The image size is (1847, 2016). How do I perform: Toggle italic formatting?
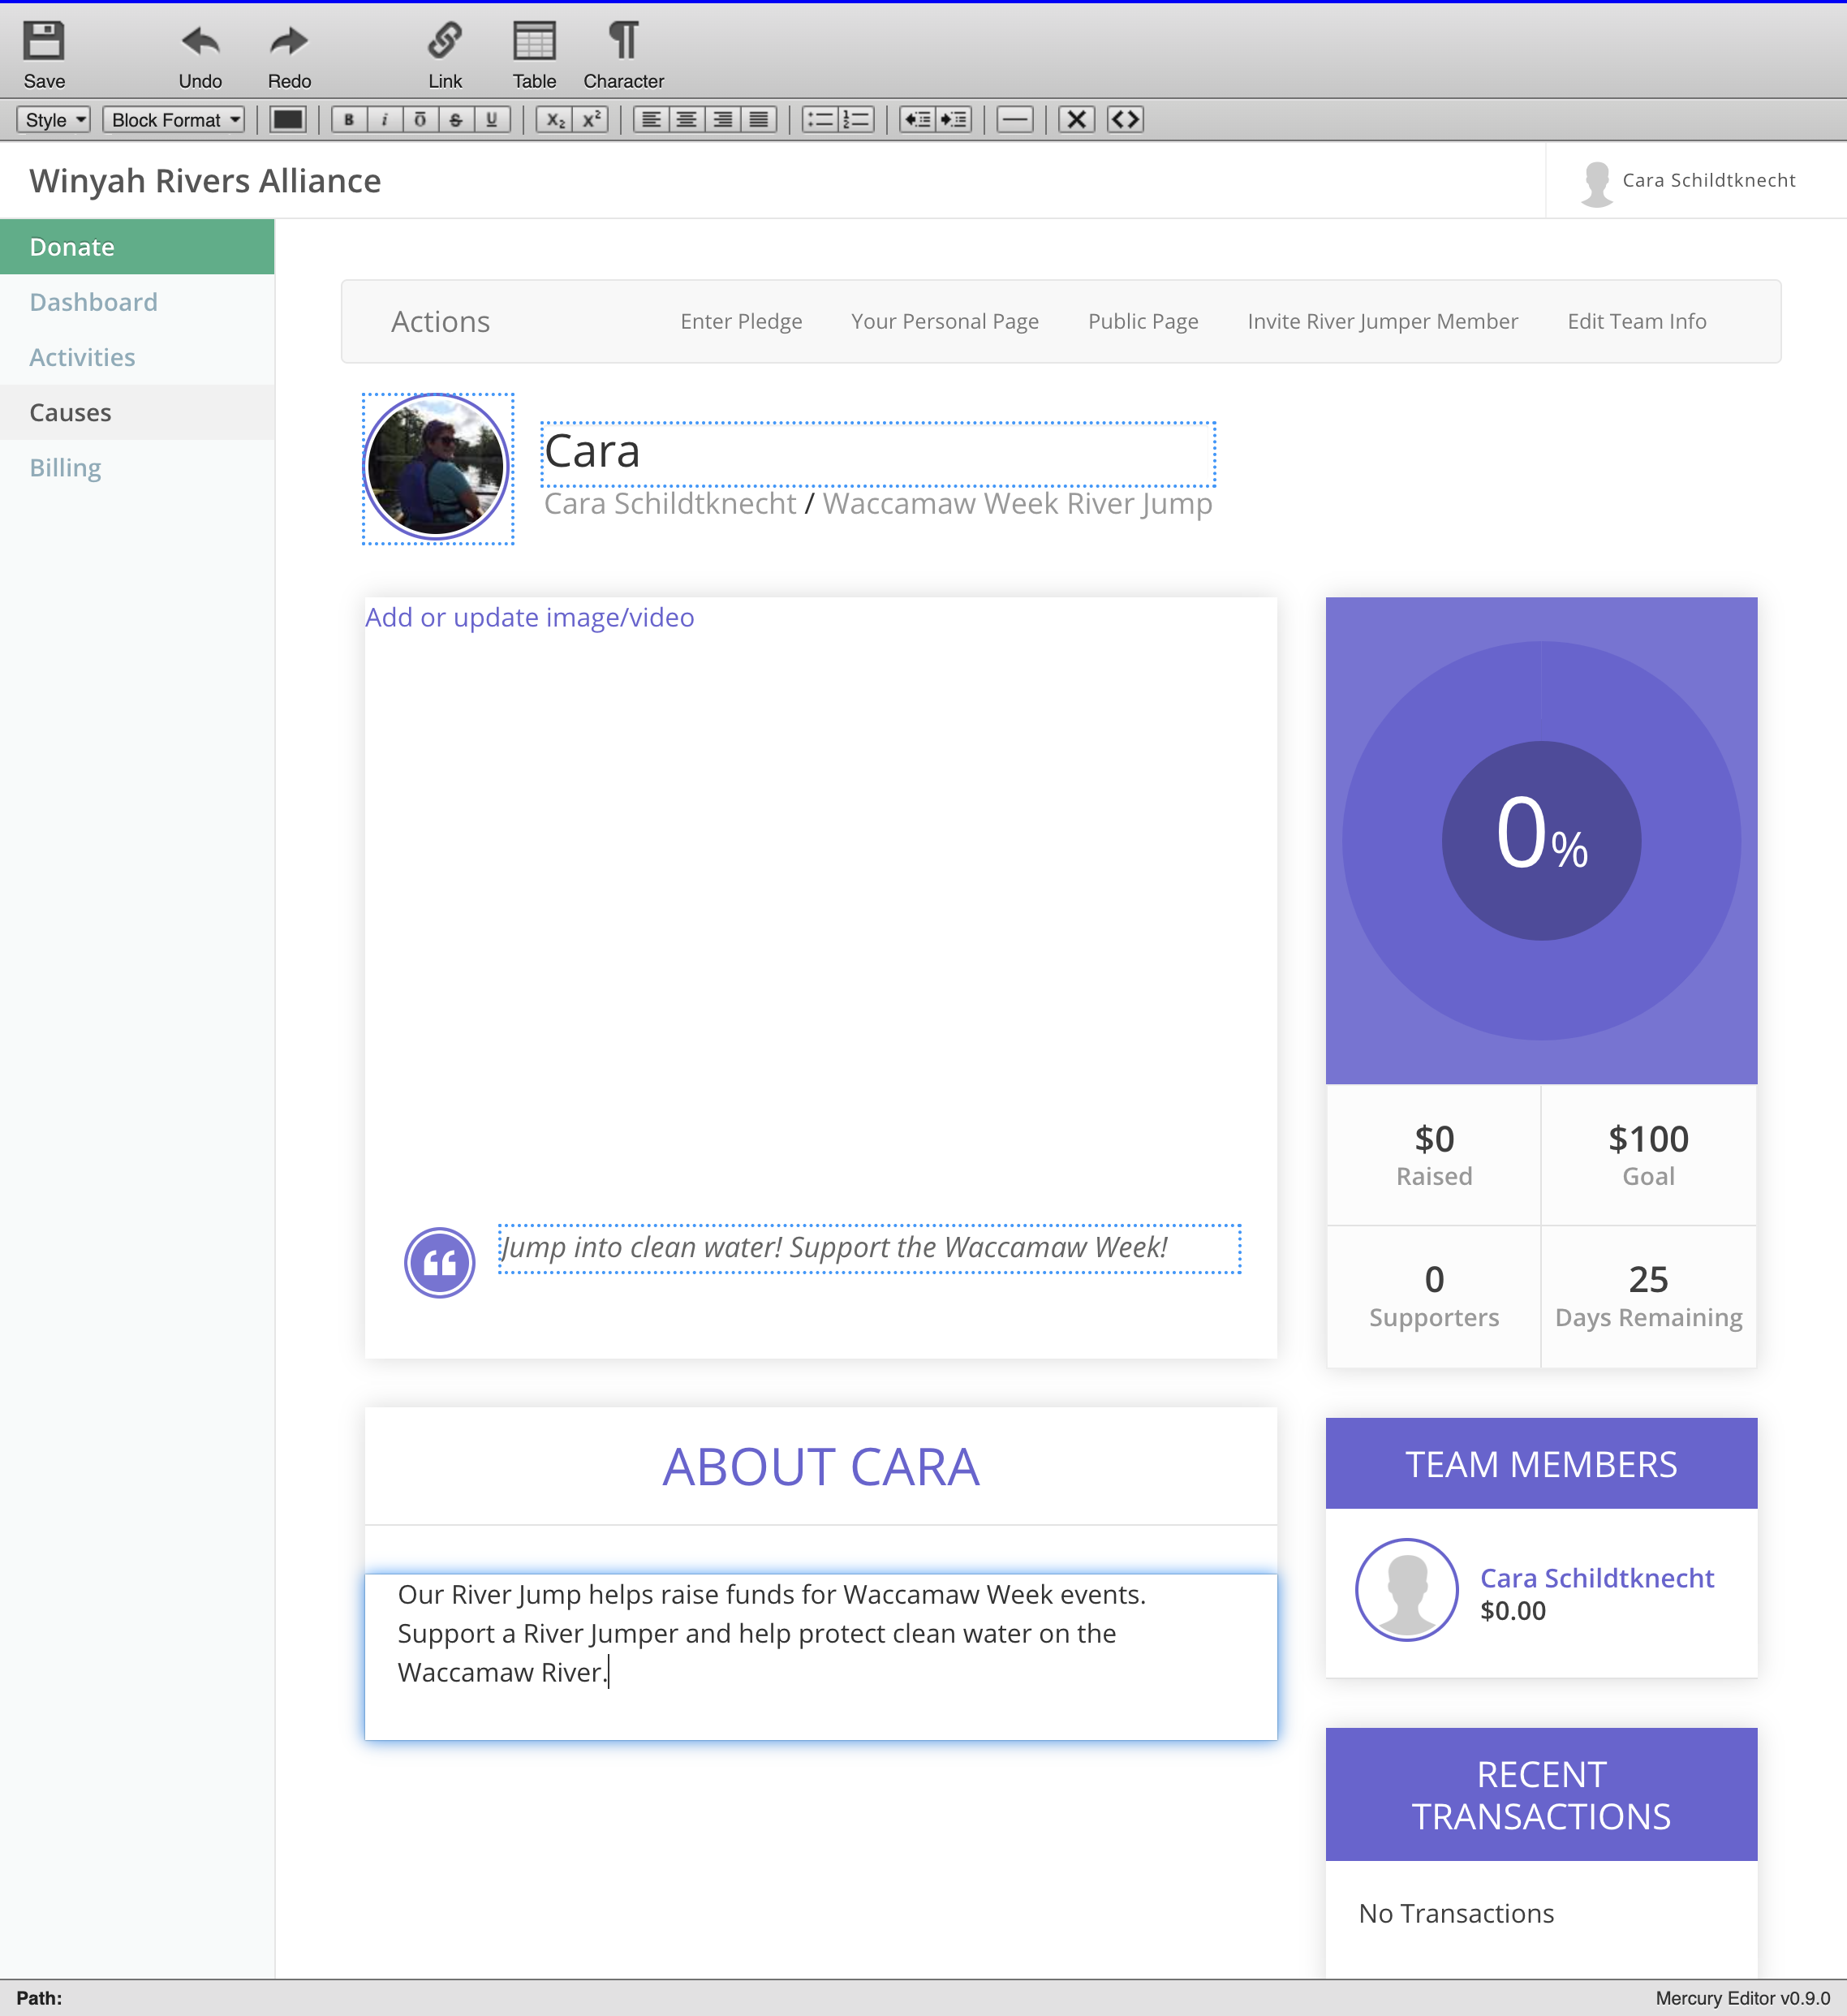pyautogui.click(x=385, y=120)
